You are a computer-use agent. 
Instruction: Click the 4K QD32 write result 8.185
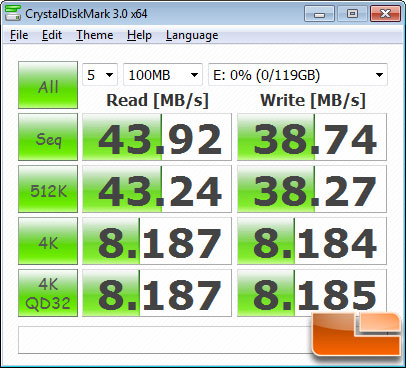(312, 293)
